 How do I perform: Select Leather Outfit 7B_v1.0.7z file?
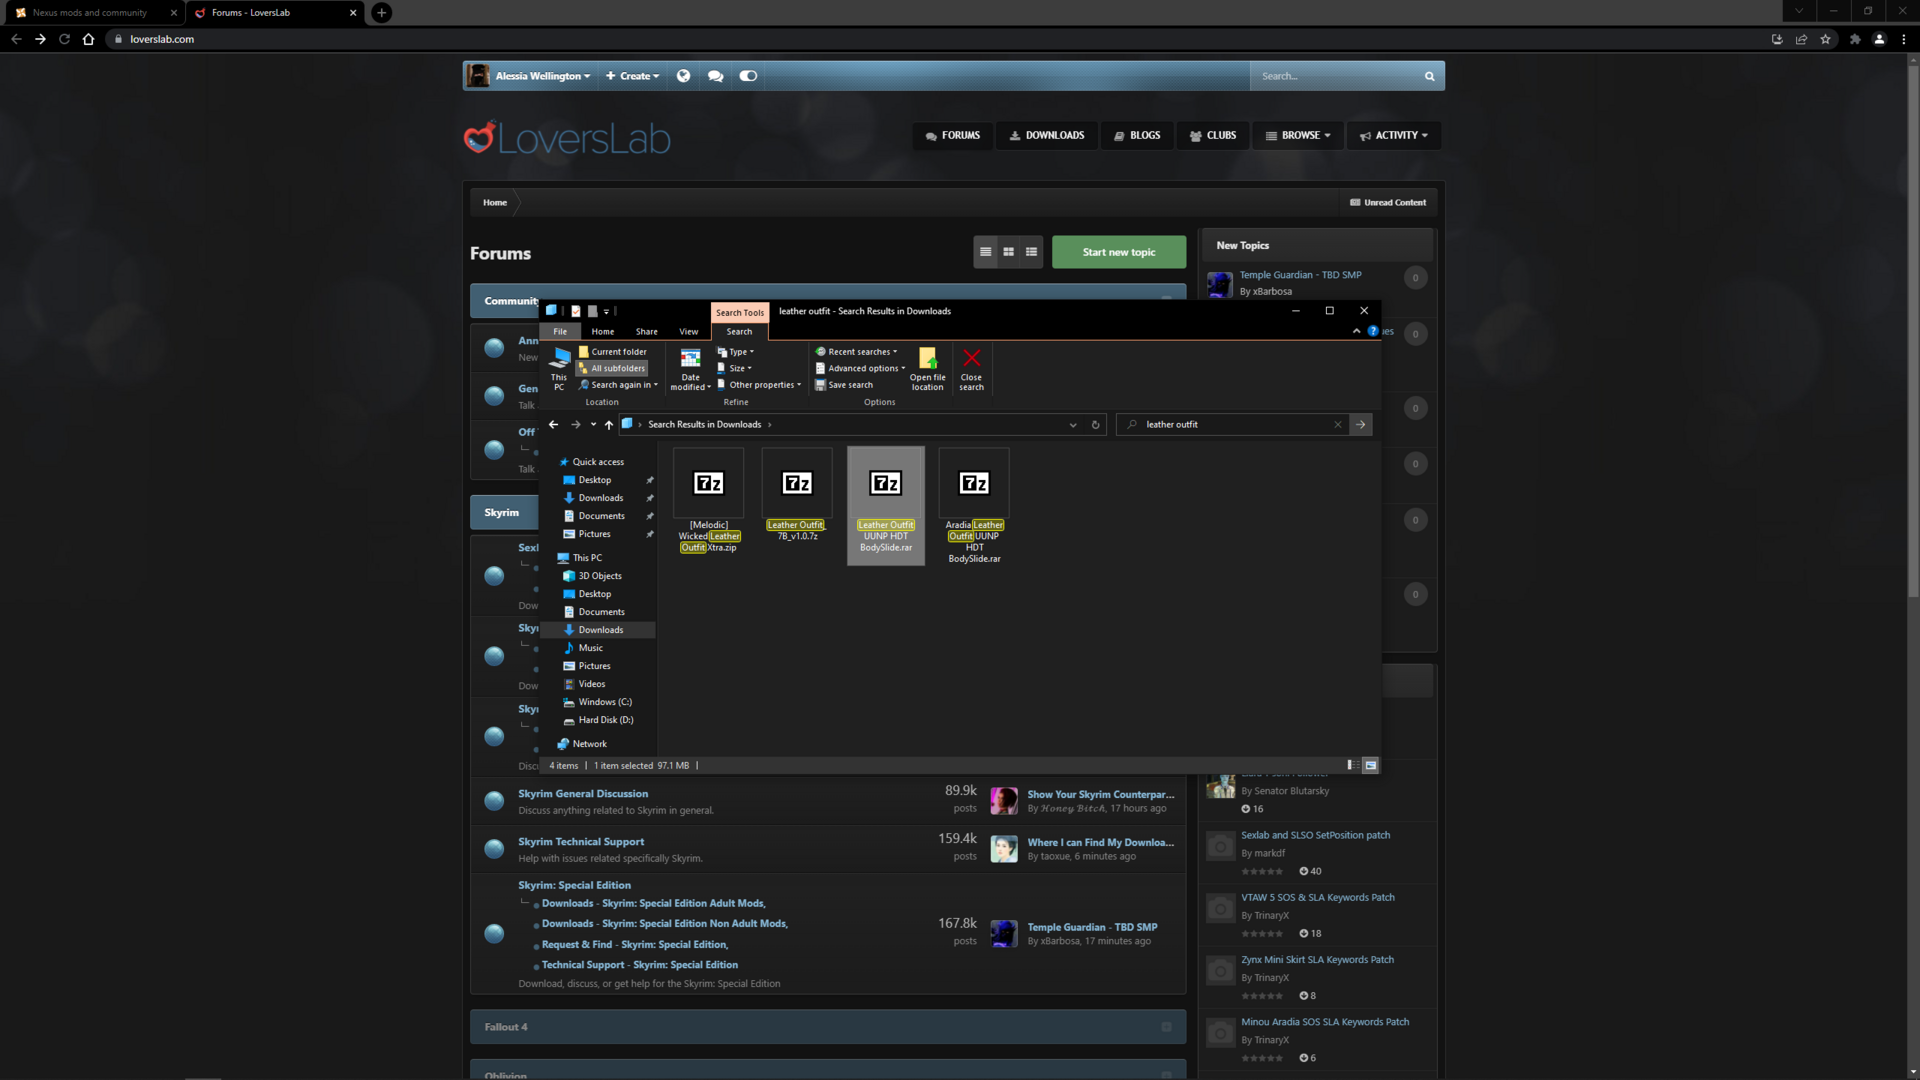[x=797, y=496]
